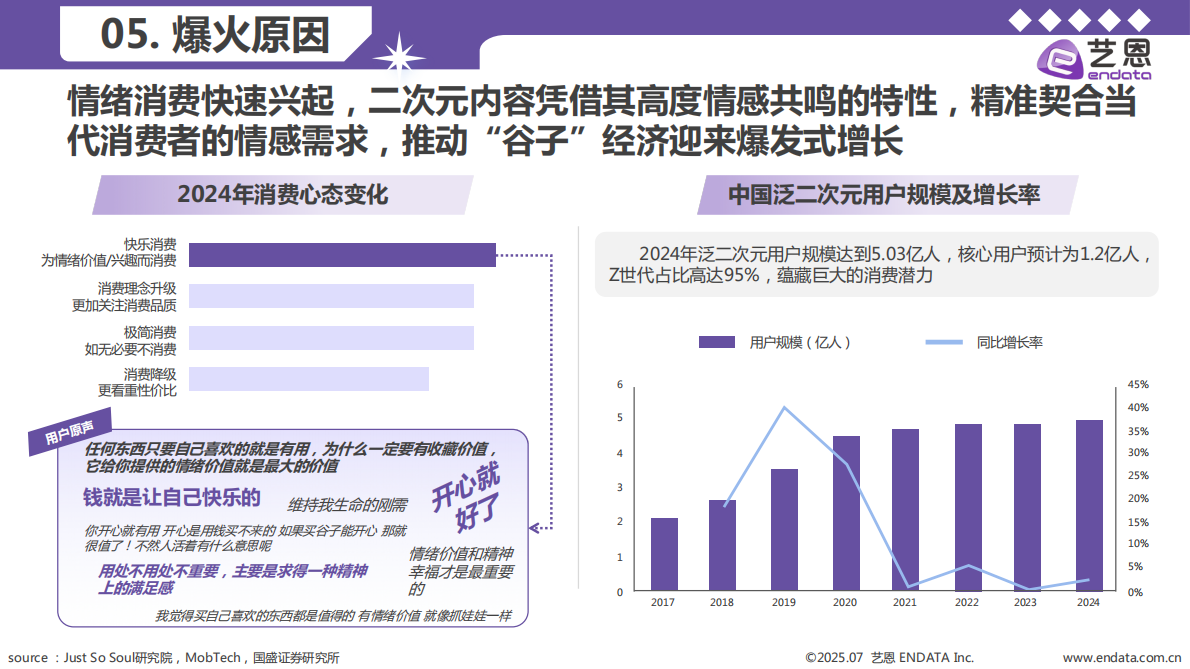Click the quote starting '用处不用处不重要'
Viewport: 1190px width, 669px height.
pyautogui.click(x=232, y=579)
